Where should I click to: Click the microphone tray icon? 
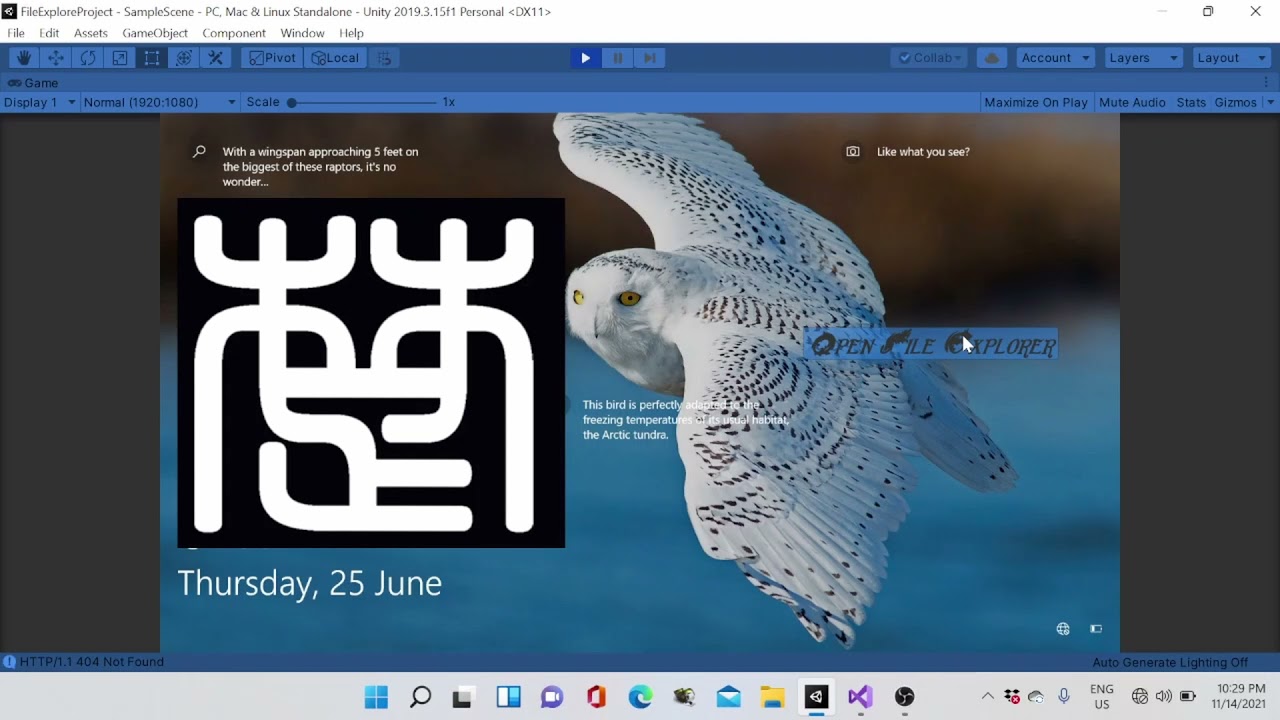pyautogui.click(x=1064, y=696)
